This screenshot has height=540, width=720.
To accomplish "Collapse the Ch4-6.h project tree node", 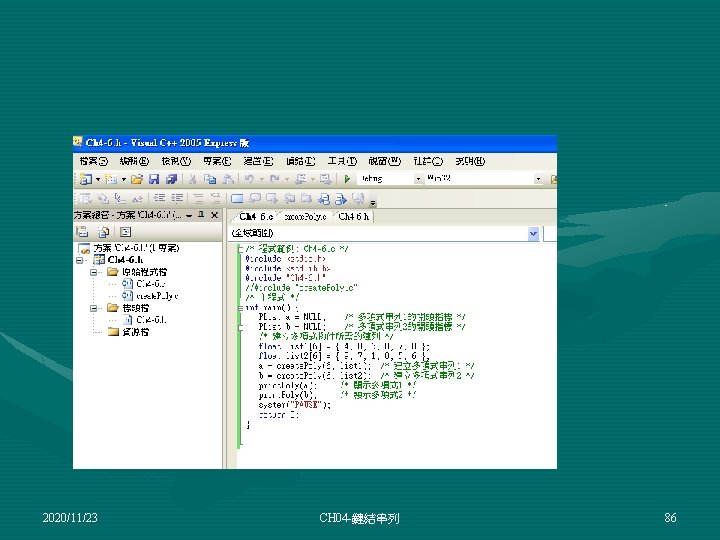I will 79,260.
